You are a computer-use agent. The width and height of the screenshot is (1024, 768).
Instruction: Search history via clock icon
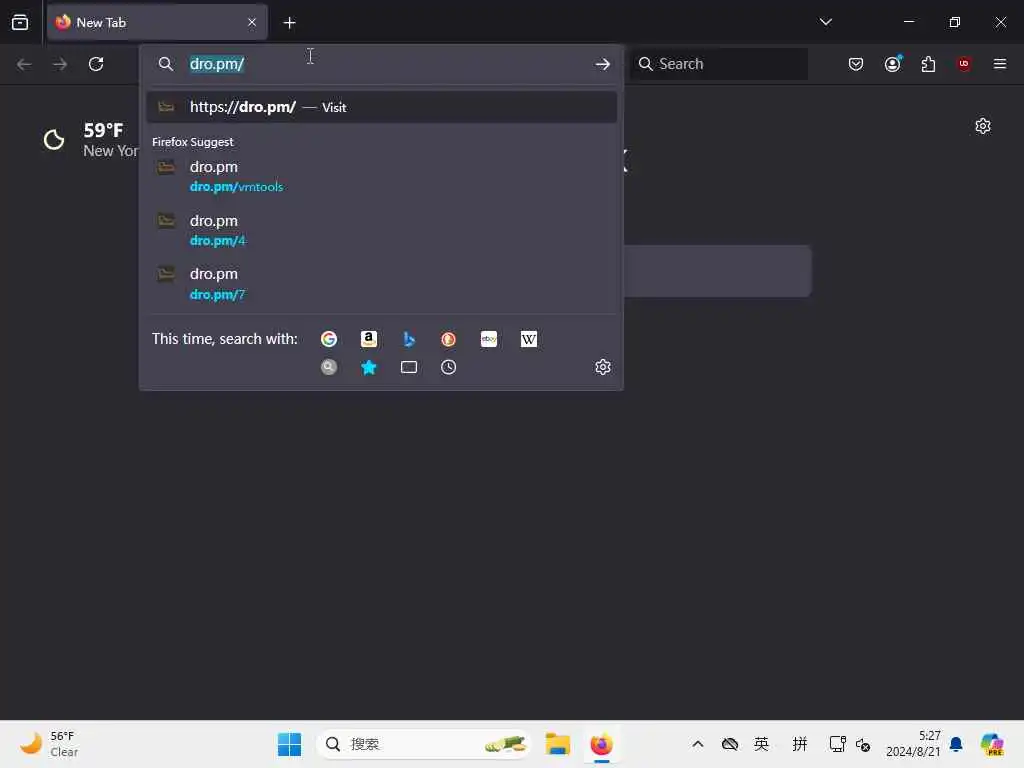tap(449, 367)
